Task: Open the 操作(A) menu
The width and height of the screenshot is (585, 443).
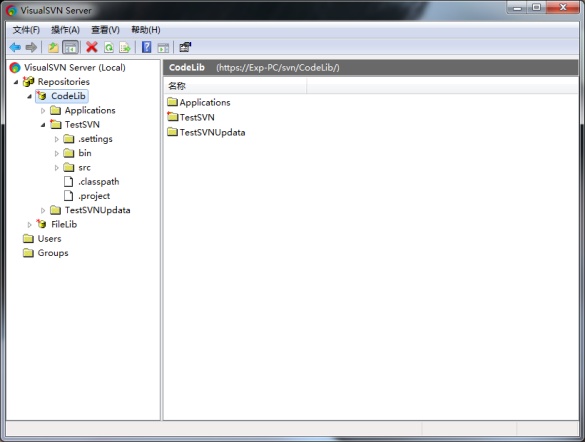Action: [65, 30]
